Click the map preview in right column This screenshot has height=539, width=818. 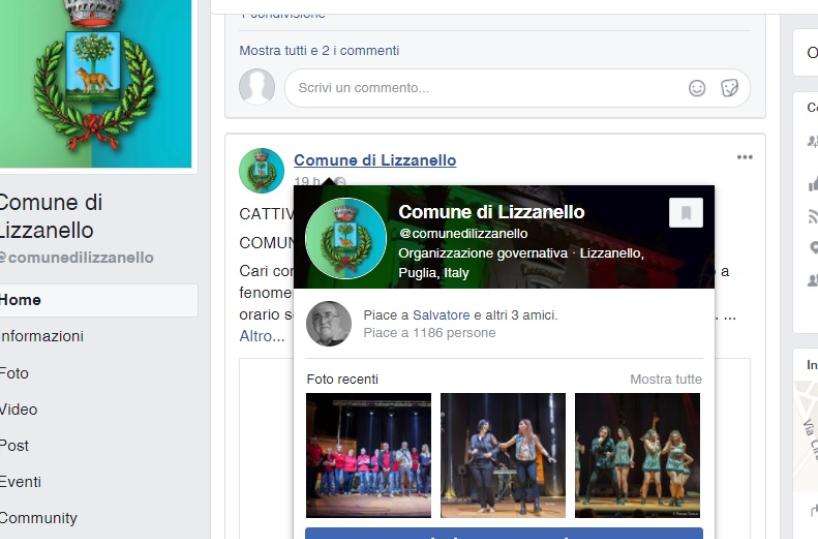pyautogui.click(x=806, y=436)
